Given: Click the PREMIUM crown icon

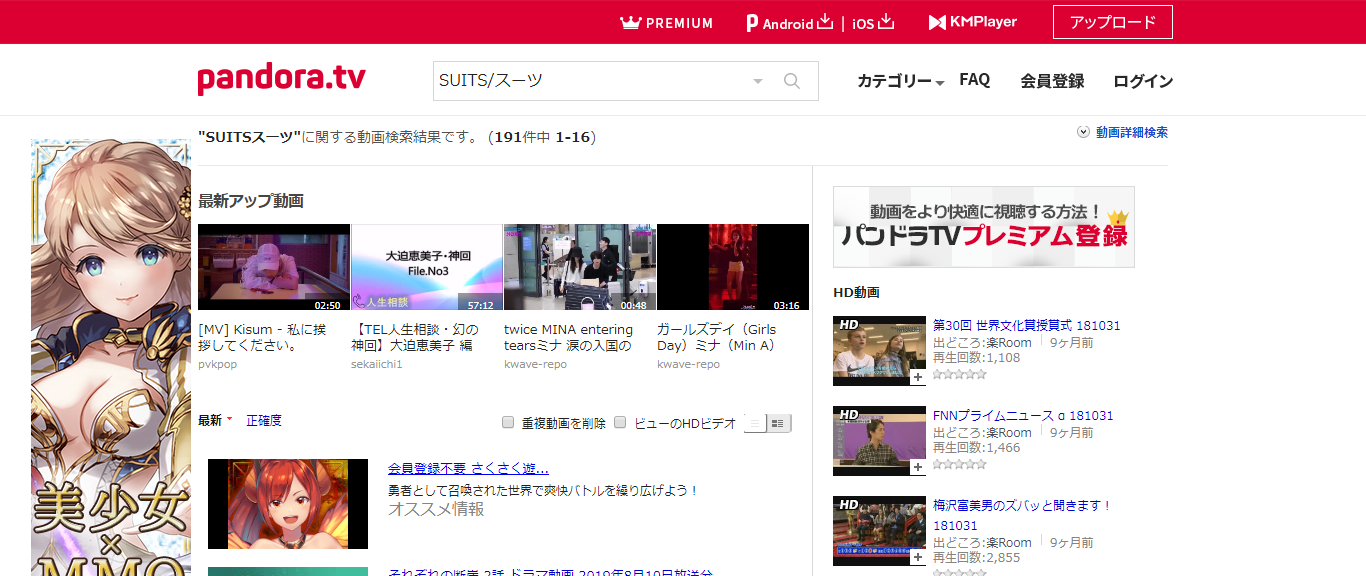Looking at the screenshot, I should [x=630, y=22].
